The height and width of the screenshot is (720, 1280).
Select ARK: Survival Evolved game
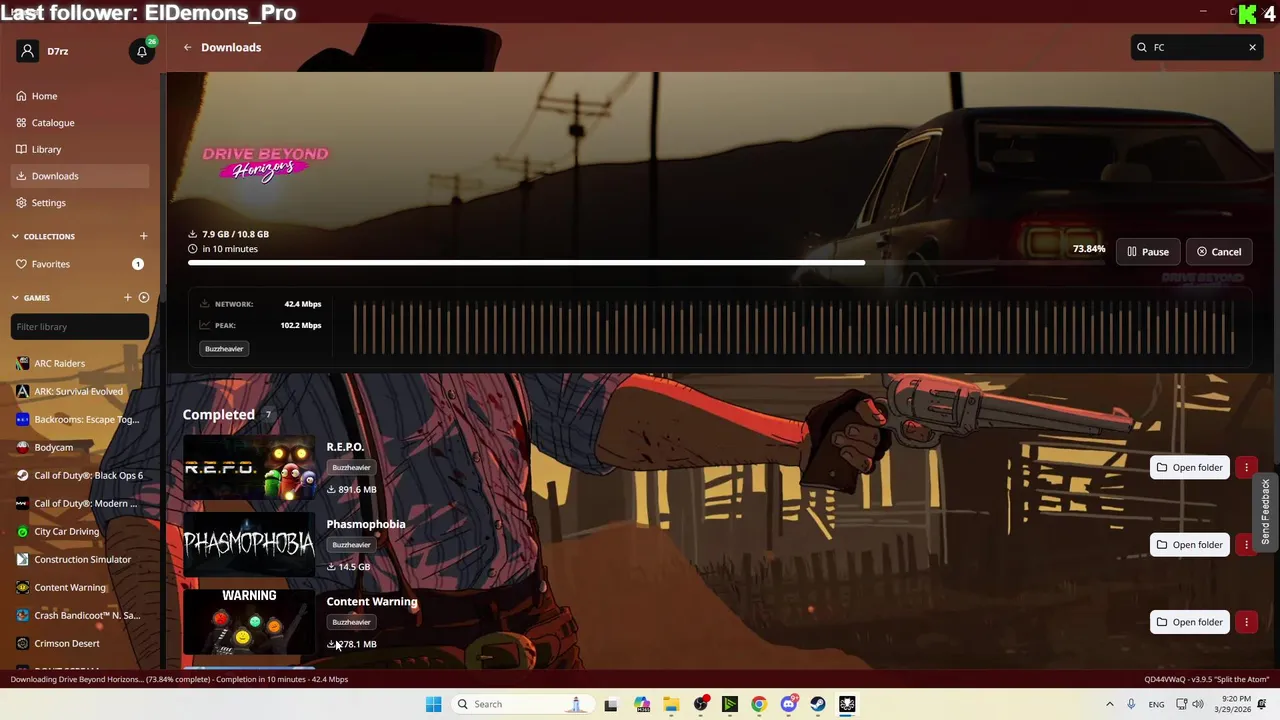click(80, 392)
